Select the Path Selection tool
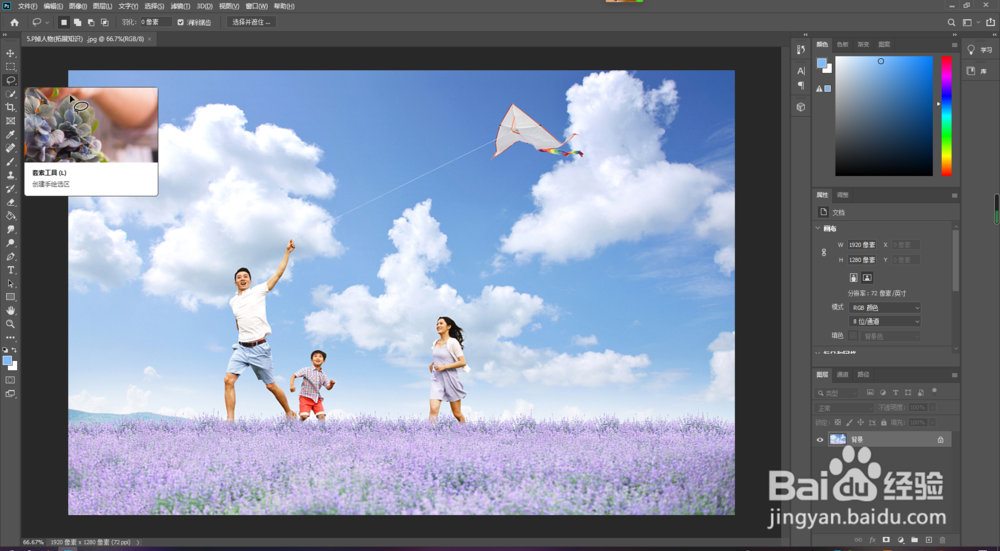The width and height of the screenshot is (1000, 551). click(10, 283)
